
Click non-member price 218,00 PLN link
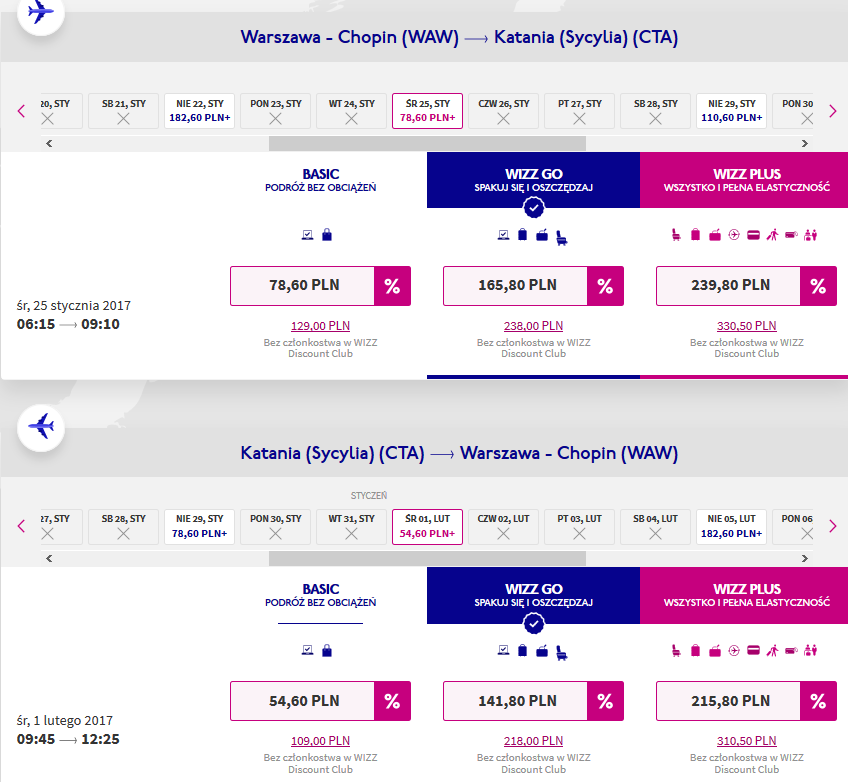(533, 741)
